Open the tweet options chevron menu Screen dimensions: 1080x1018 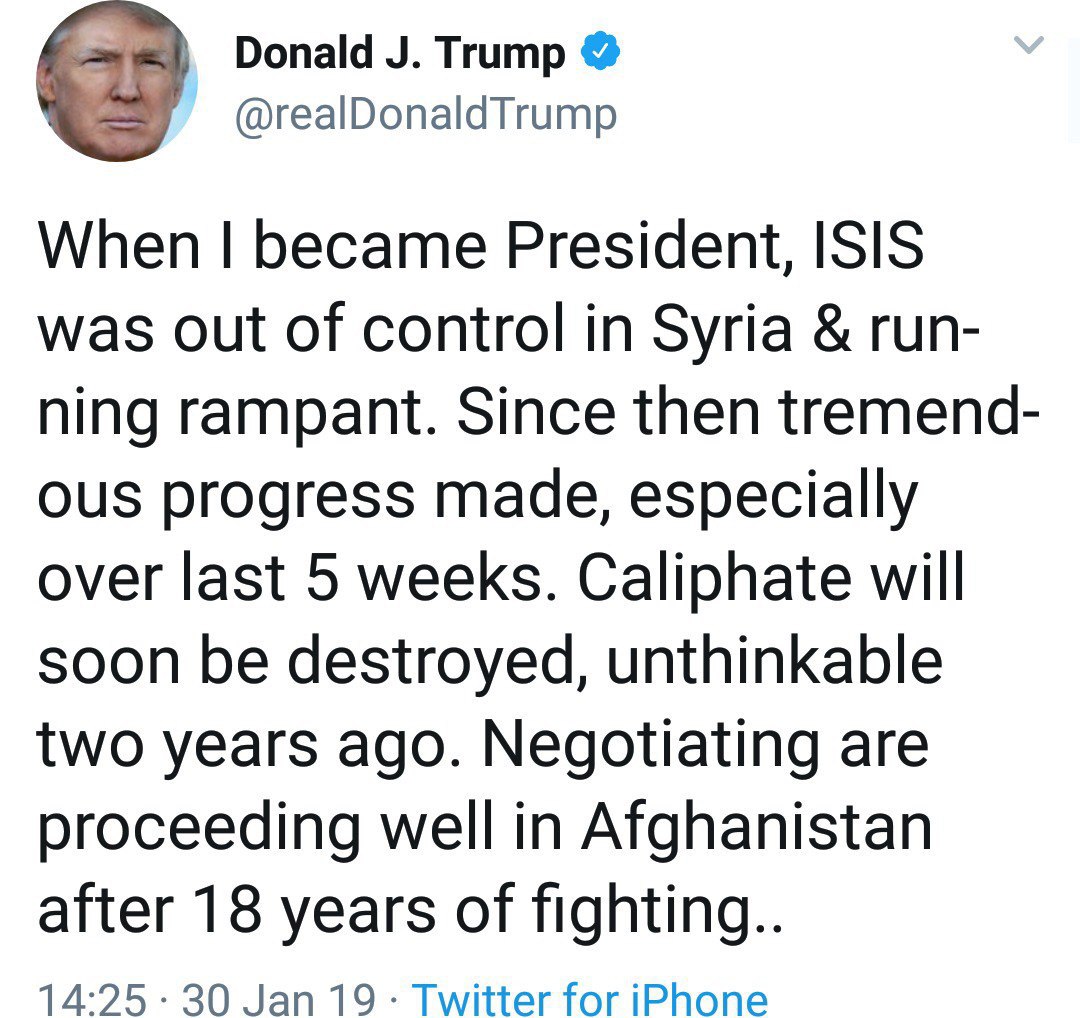(1030, 45)
